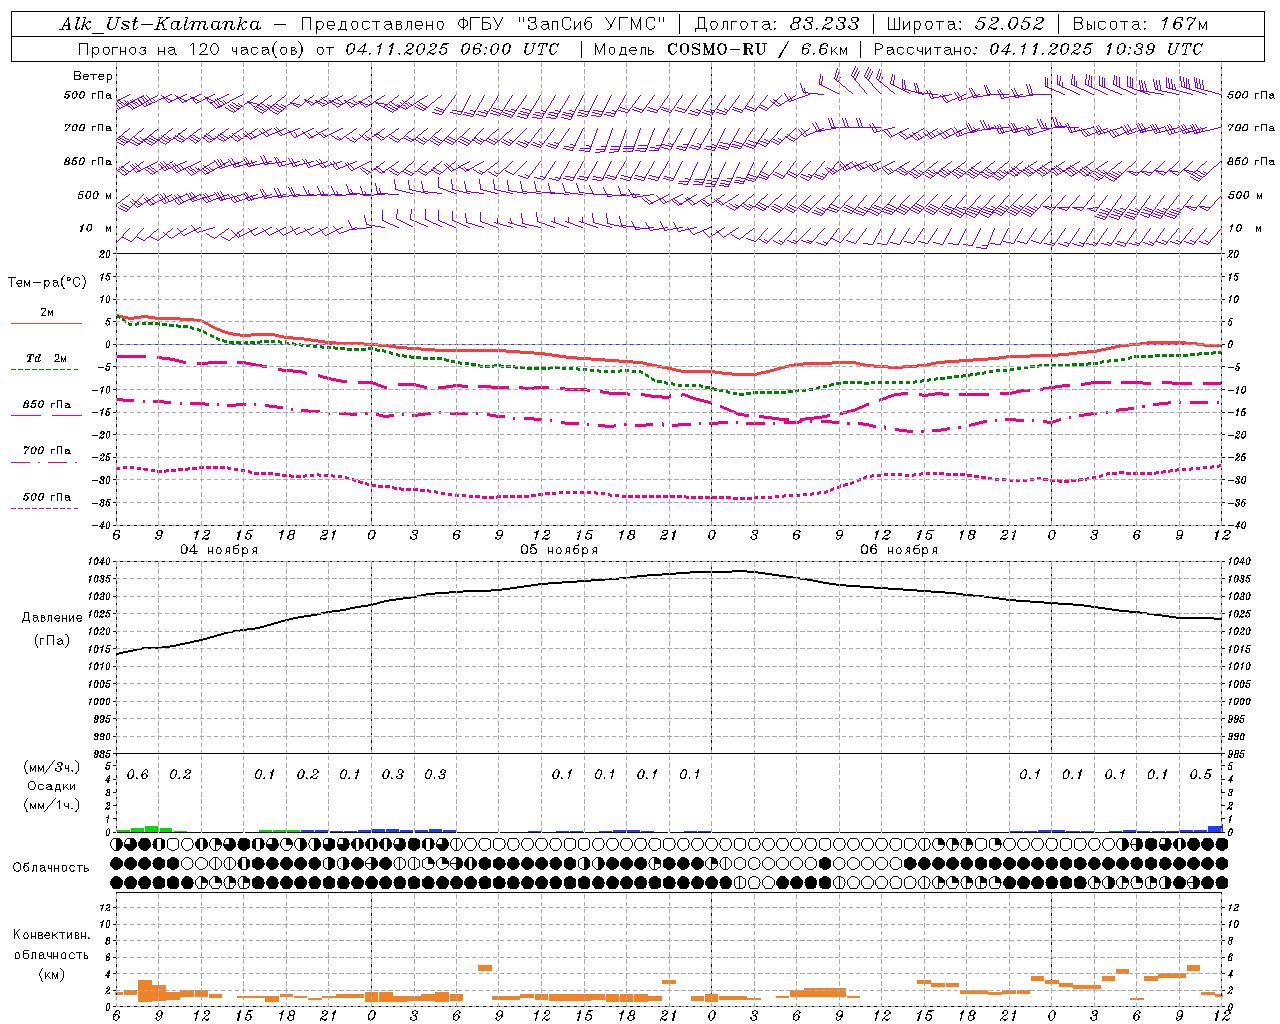
Task: Click the "(мм/3ч.)" precipitation unit label
Action: [x=52, y=767]
